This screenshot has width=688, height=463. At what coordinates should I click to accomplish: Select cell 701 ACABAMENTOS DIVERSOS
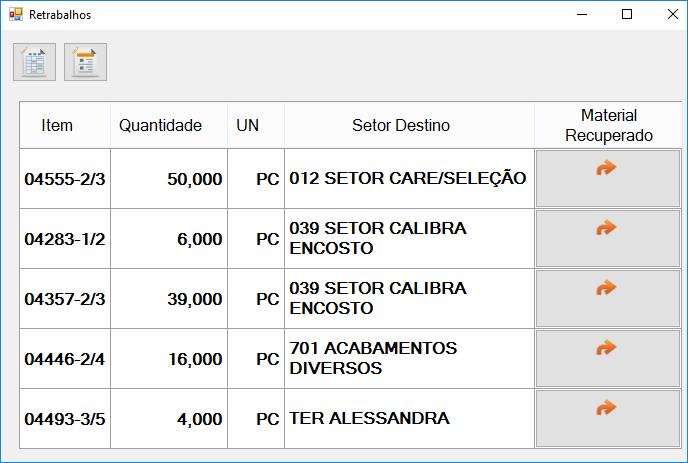[x=409, y=359]
